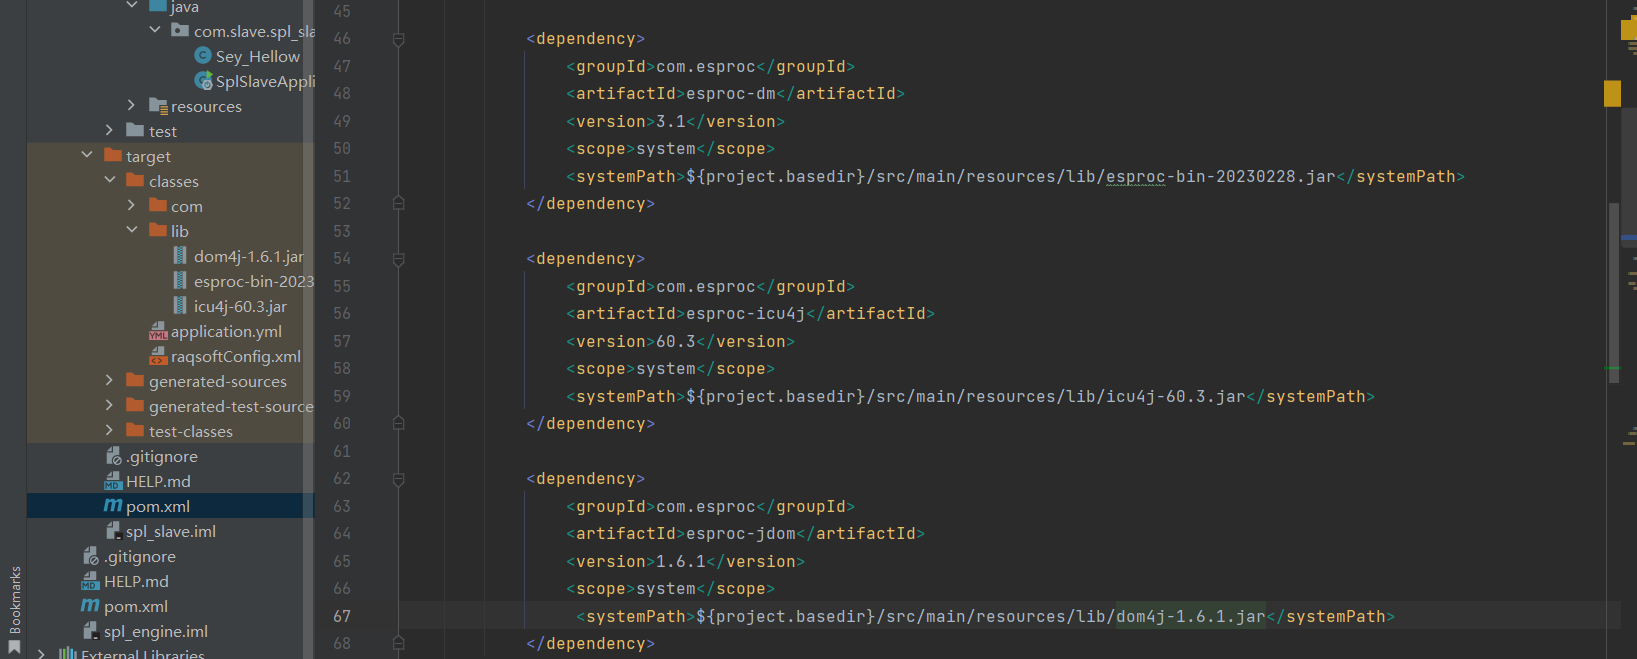Click the SplSlaveApplication run class icon
The image size is (1637, 659).
(x=204, y=81)
